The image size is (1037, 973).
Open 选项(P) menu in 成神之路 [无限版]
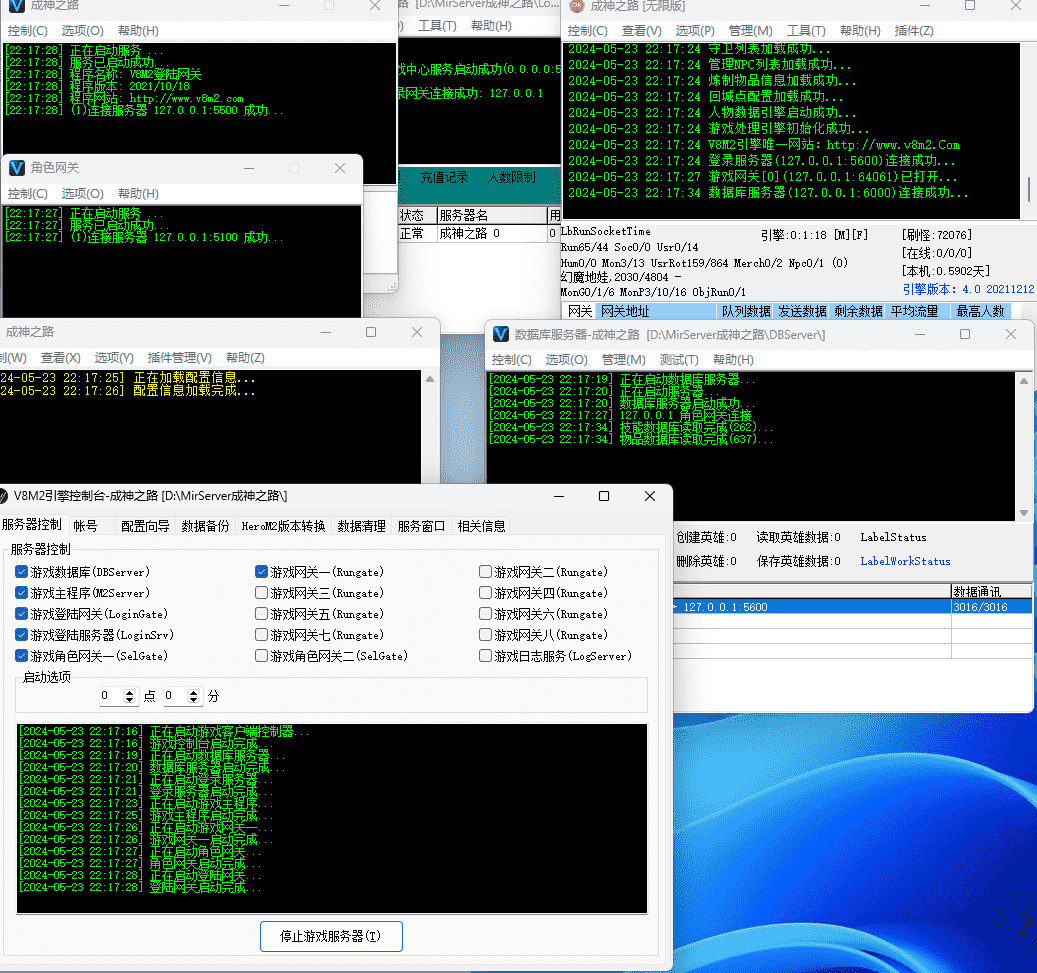coord(695,31)
